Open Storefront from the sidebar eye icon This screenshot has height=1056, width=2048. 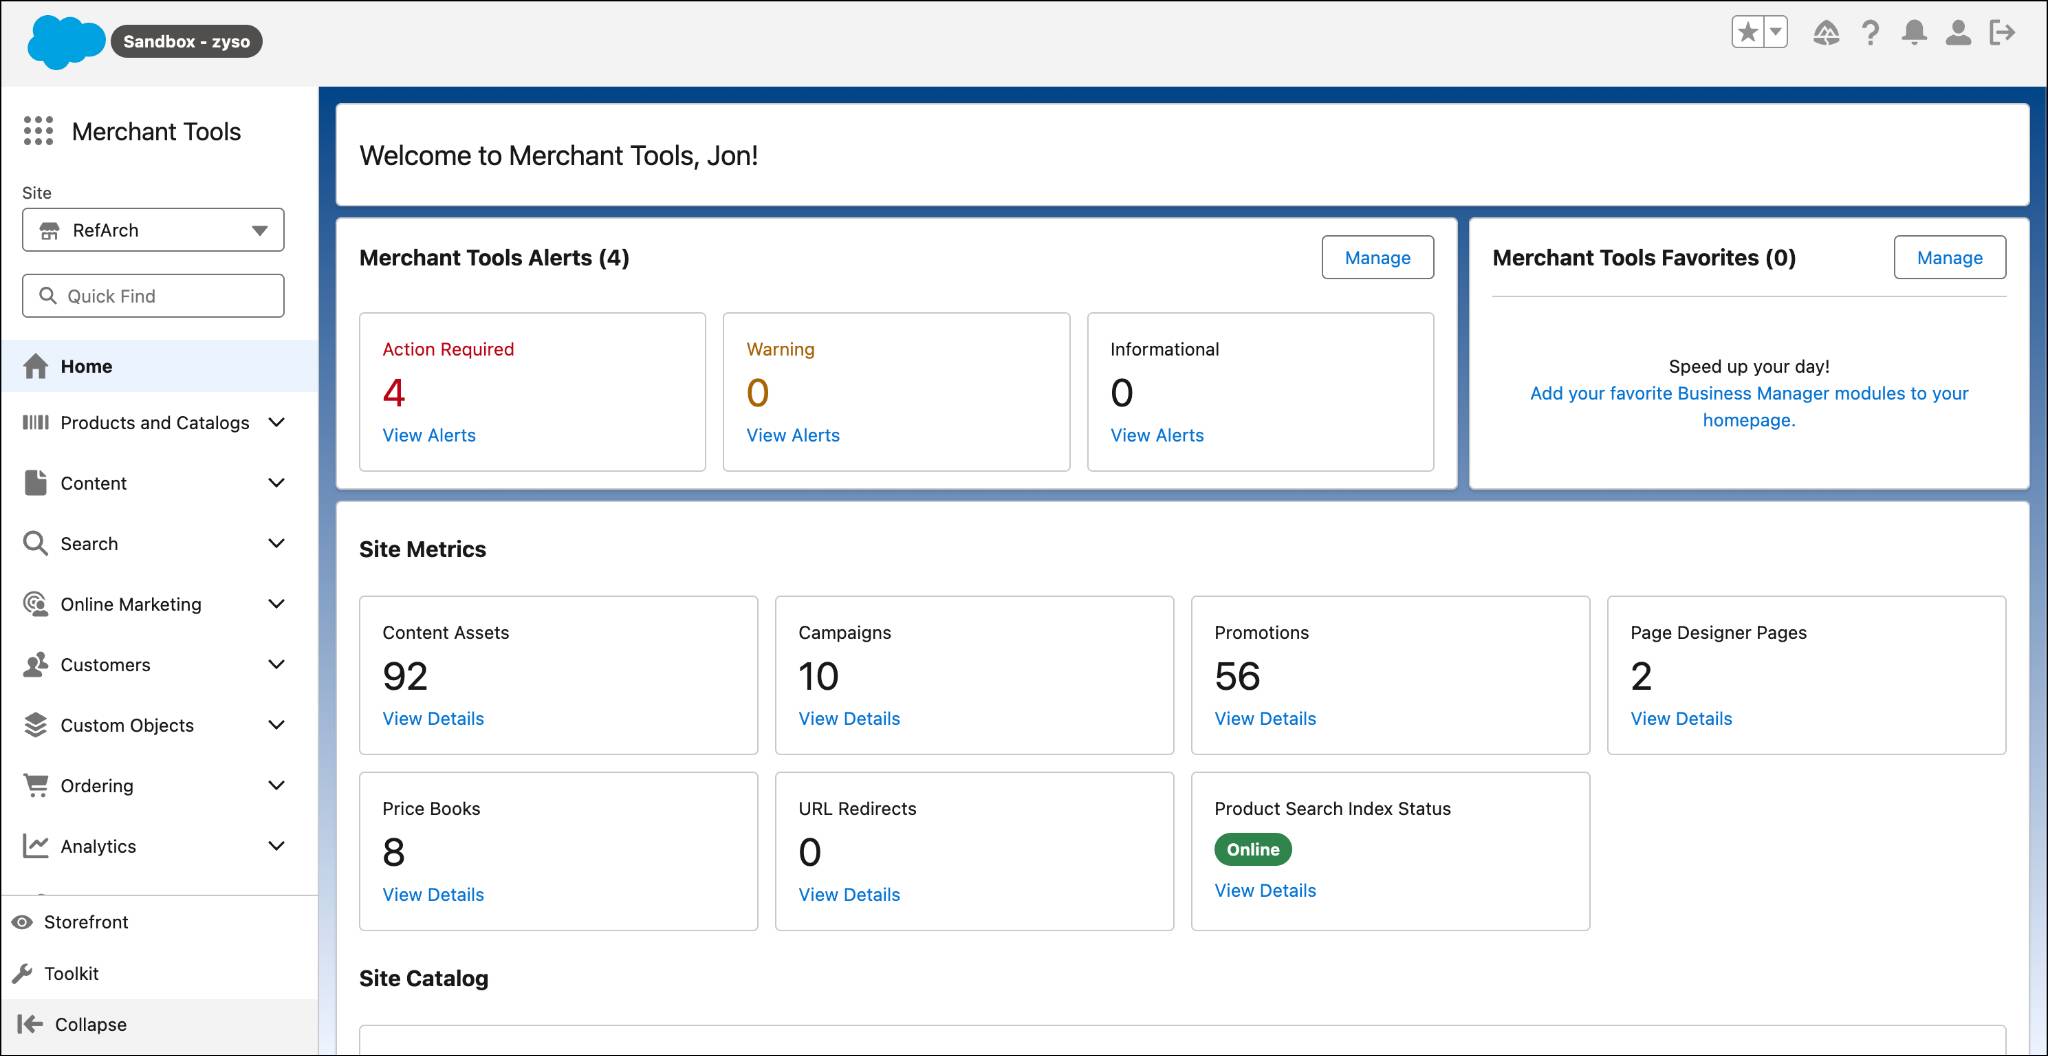click(86, 921)
